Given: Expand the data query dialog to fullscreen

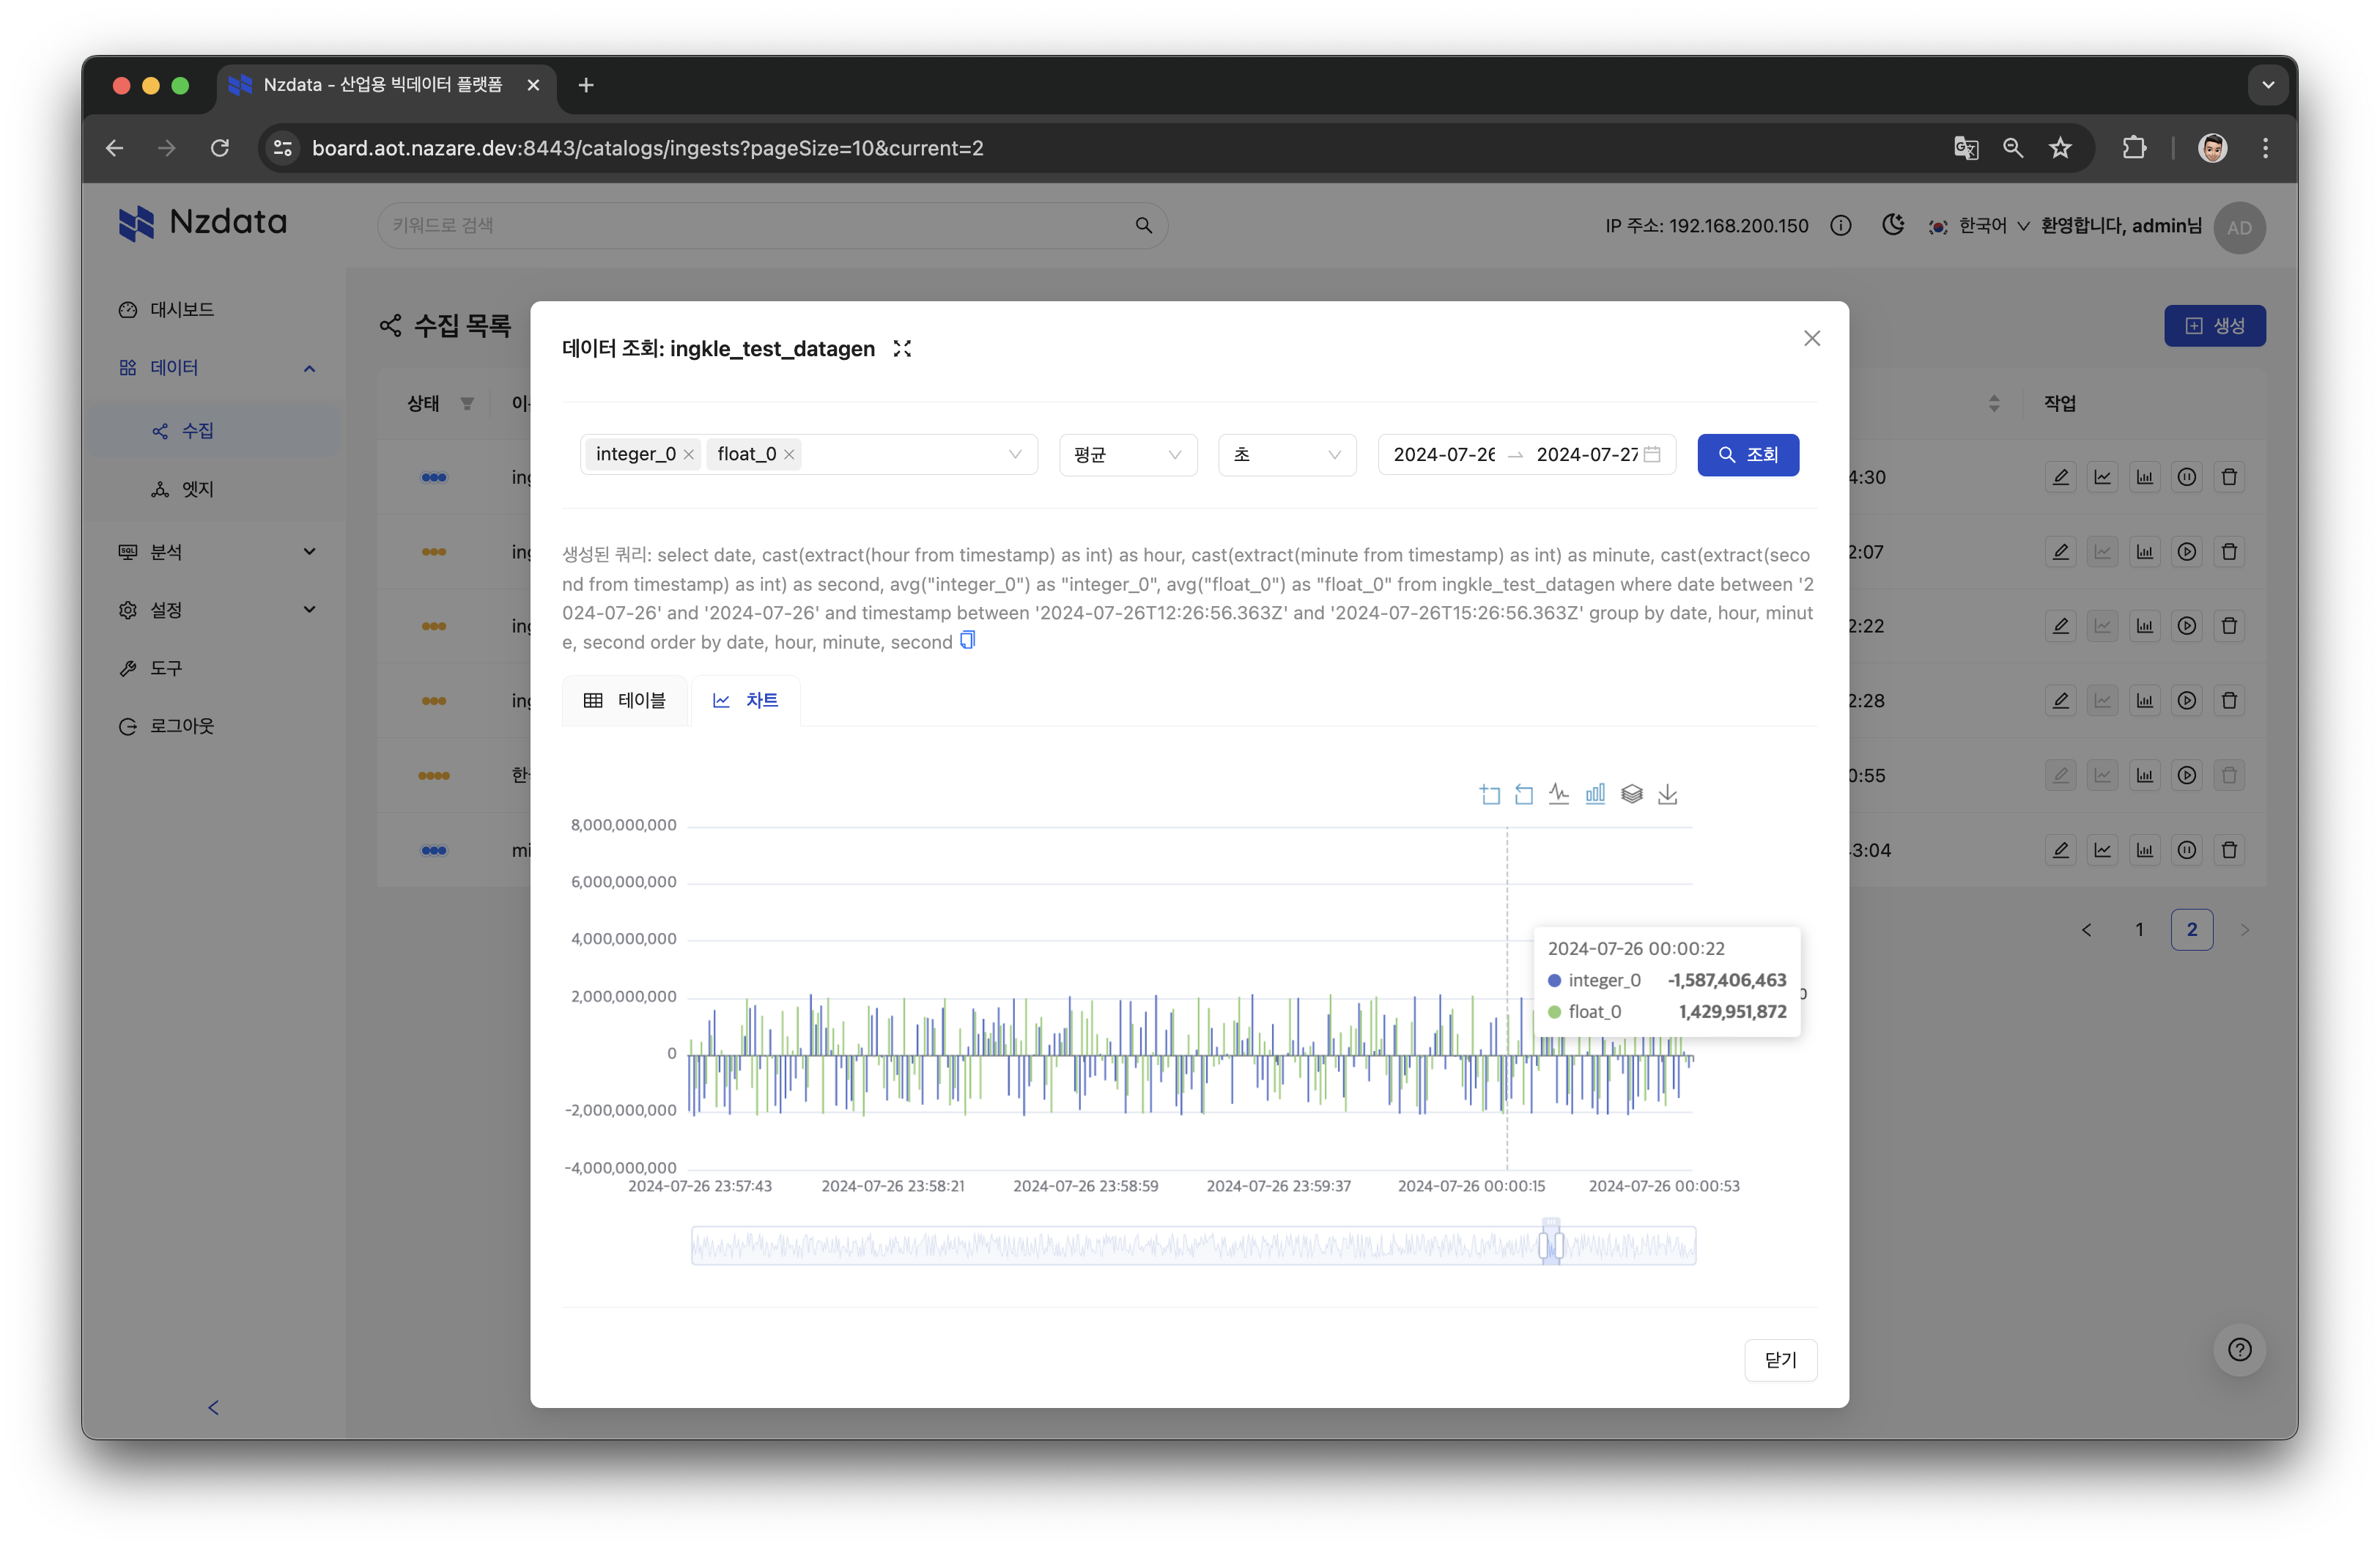Looking at the screenshot, I should point(902,348).
